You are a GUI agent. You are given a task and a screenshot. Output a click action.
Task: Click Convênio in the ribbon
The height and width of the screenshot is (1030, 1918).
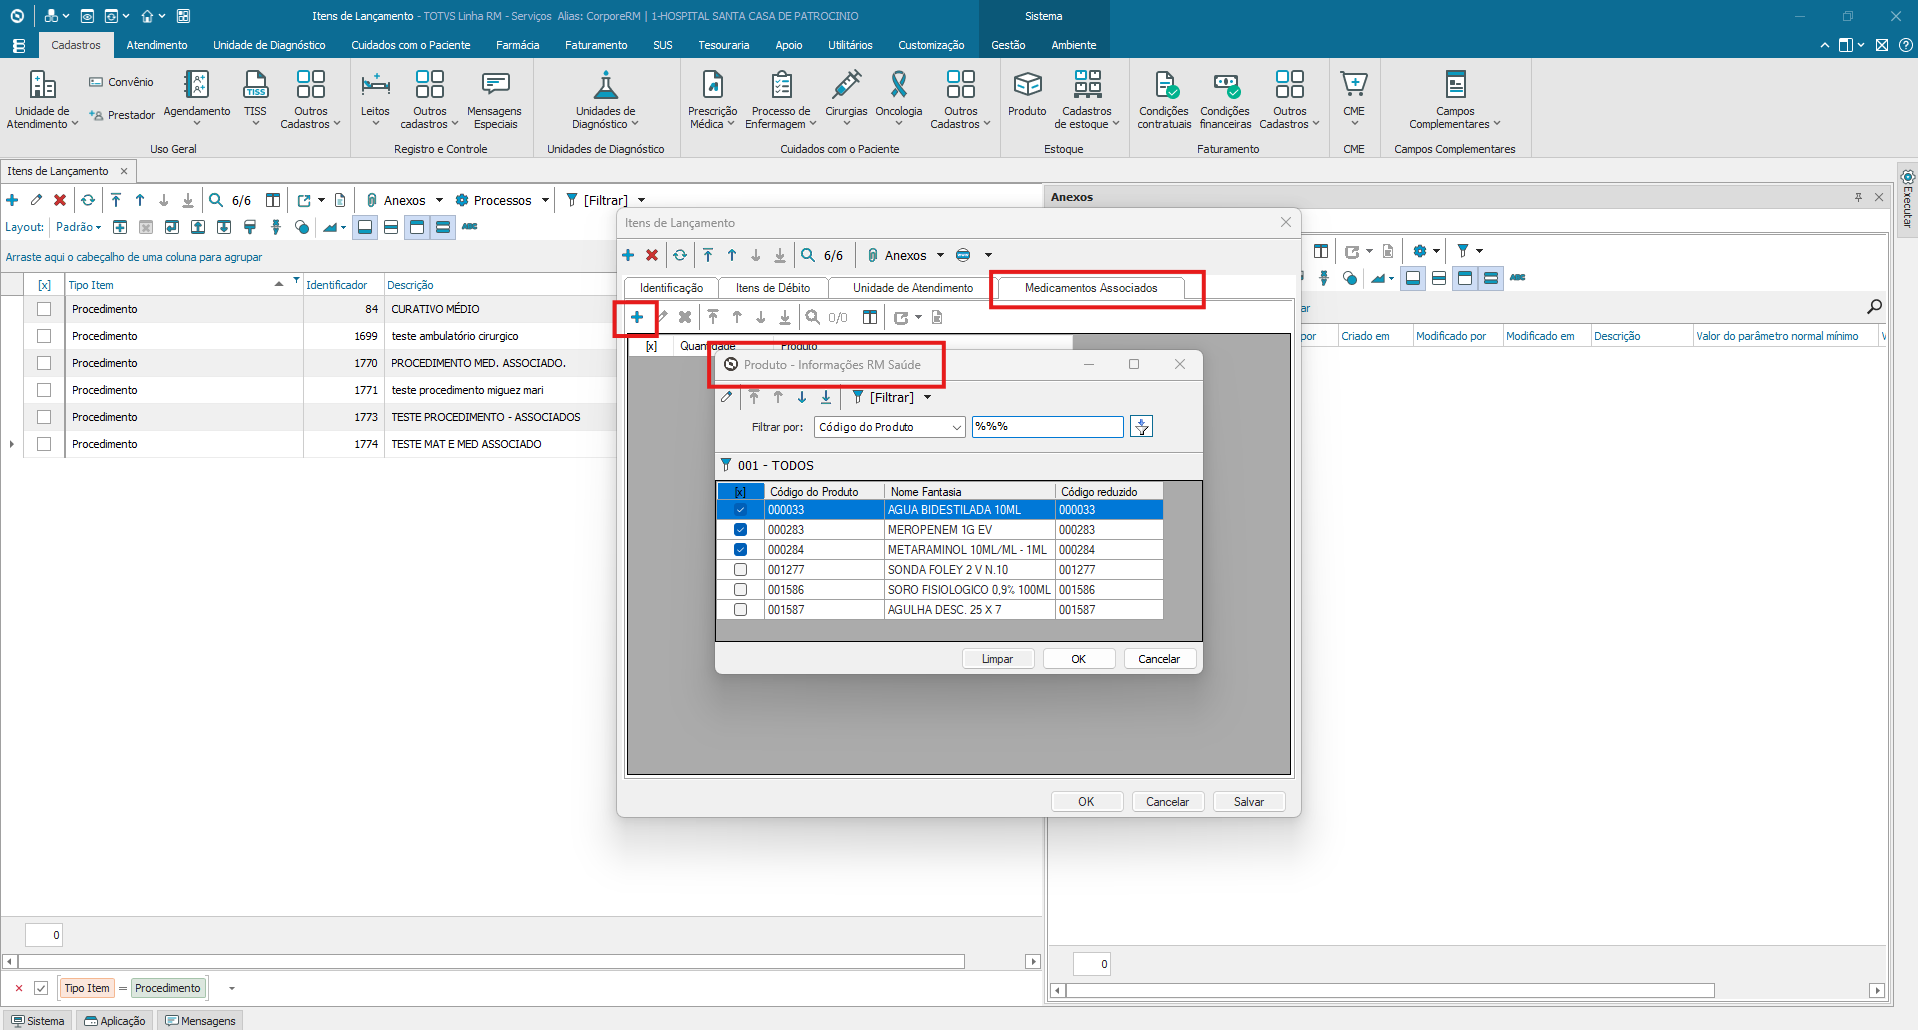(x=121, y=82)
